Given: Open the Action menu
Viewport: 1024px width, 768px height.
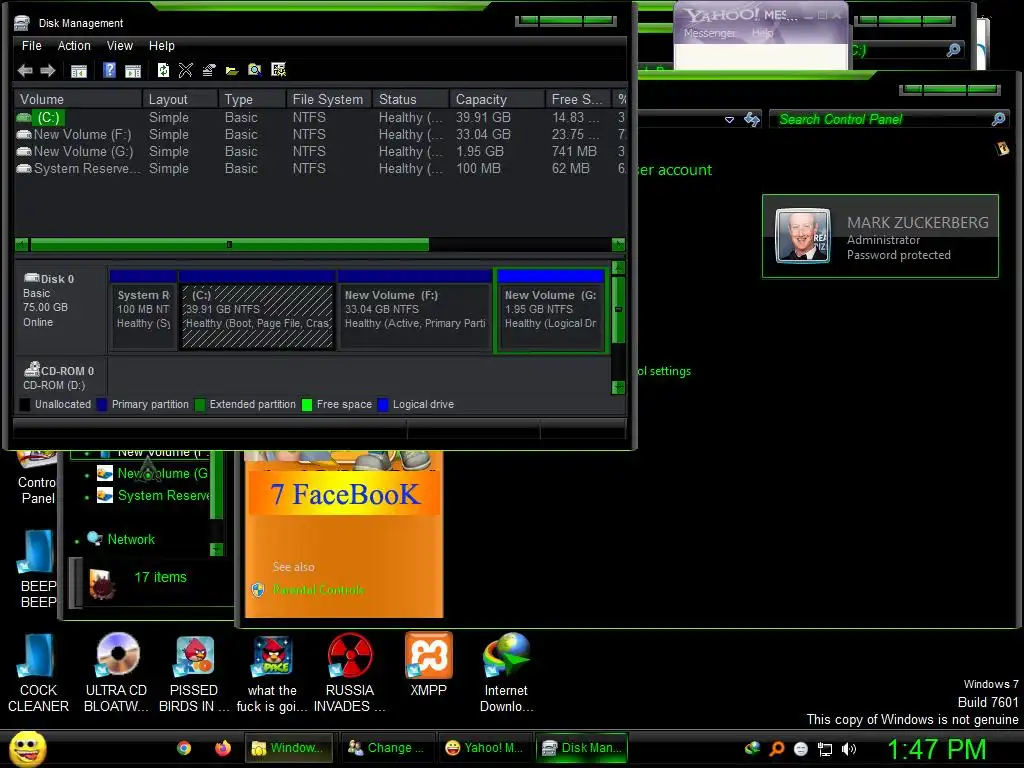Looking at the screenshot, I should coord(74,46).
